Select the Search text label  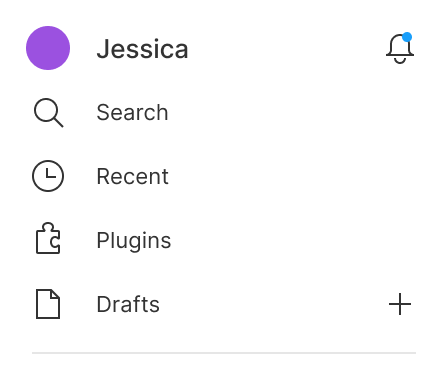tap(132, 112)
